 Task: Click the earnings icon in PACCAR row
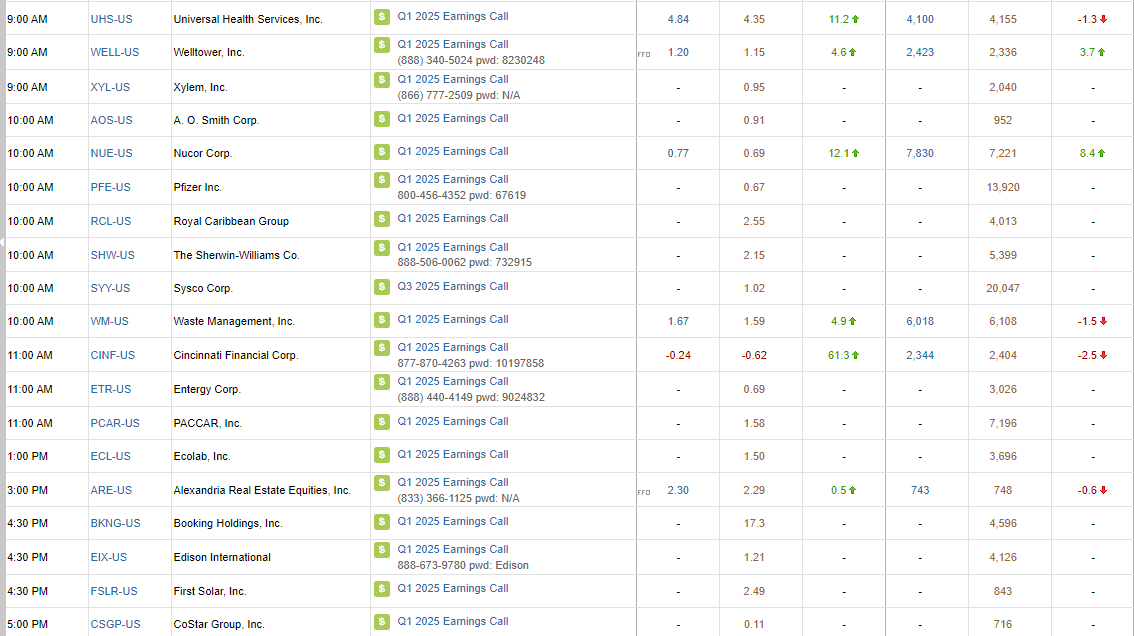point(382,421)
